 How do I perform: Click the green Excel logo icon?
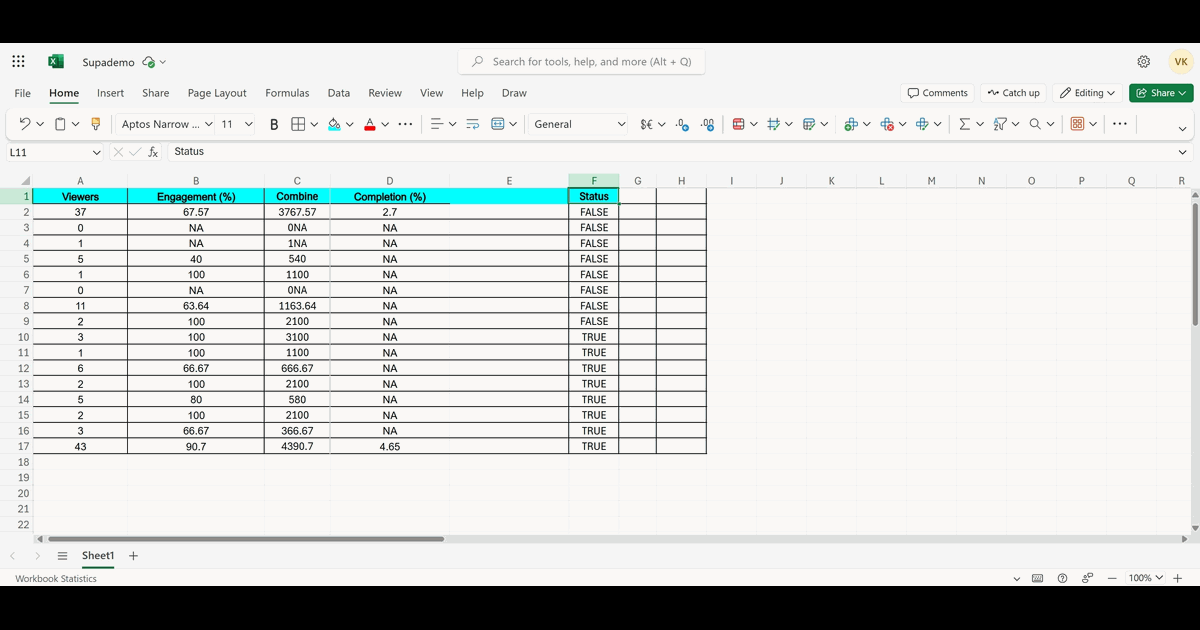tap(56, 62)
